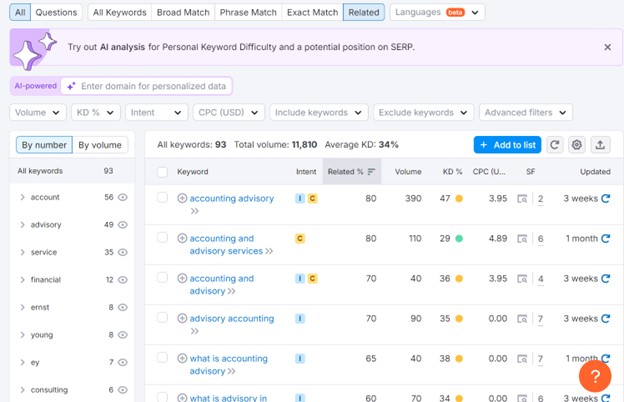Open double-arrow link after 'accounting advisory'
The image size is (624, 402).
[x=194, y=211]
